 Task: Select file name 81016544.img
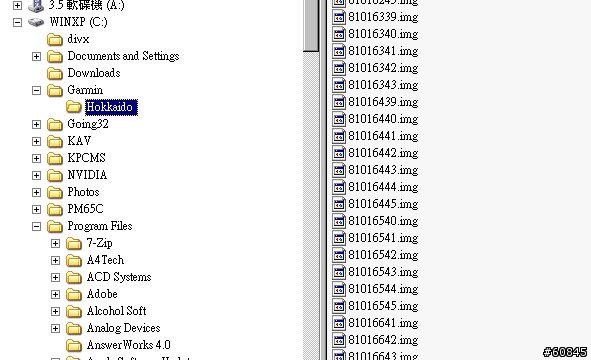[x=383, y=289]
